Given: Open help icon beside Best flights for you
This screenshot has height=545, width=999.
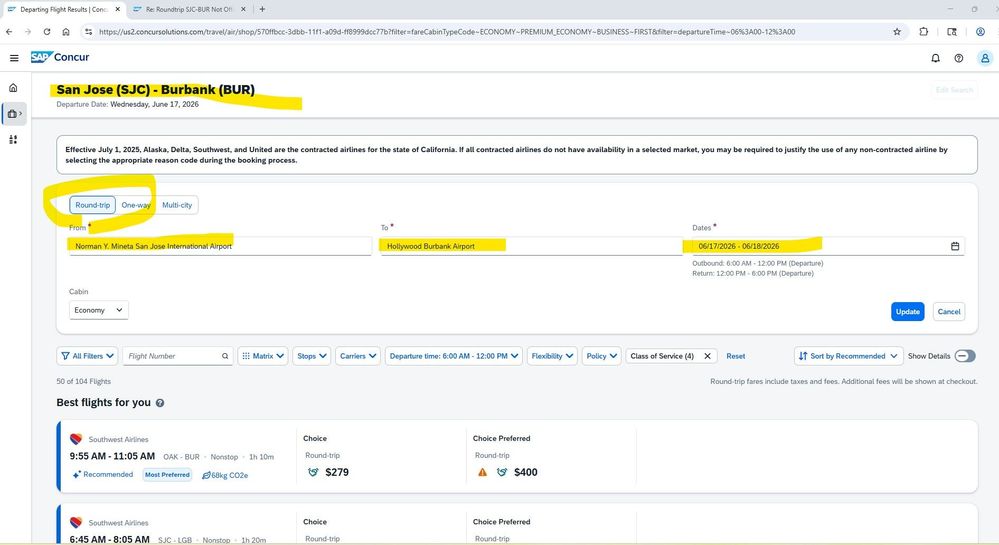Looking at the screenshot, I should (160, 403).
